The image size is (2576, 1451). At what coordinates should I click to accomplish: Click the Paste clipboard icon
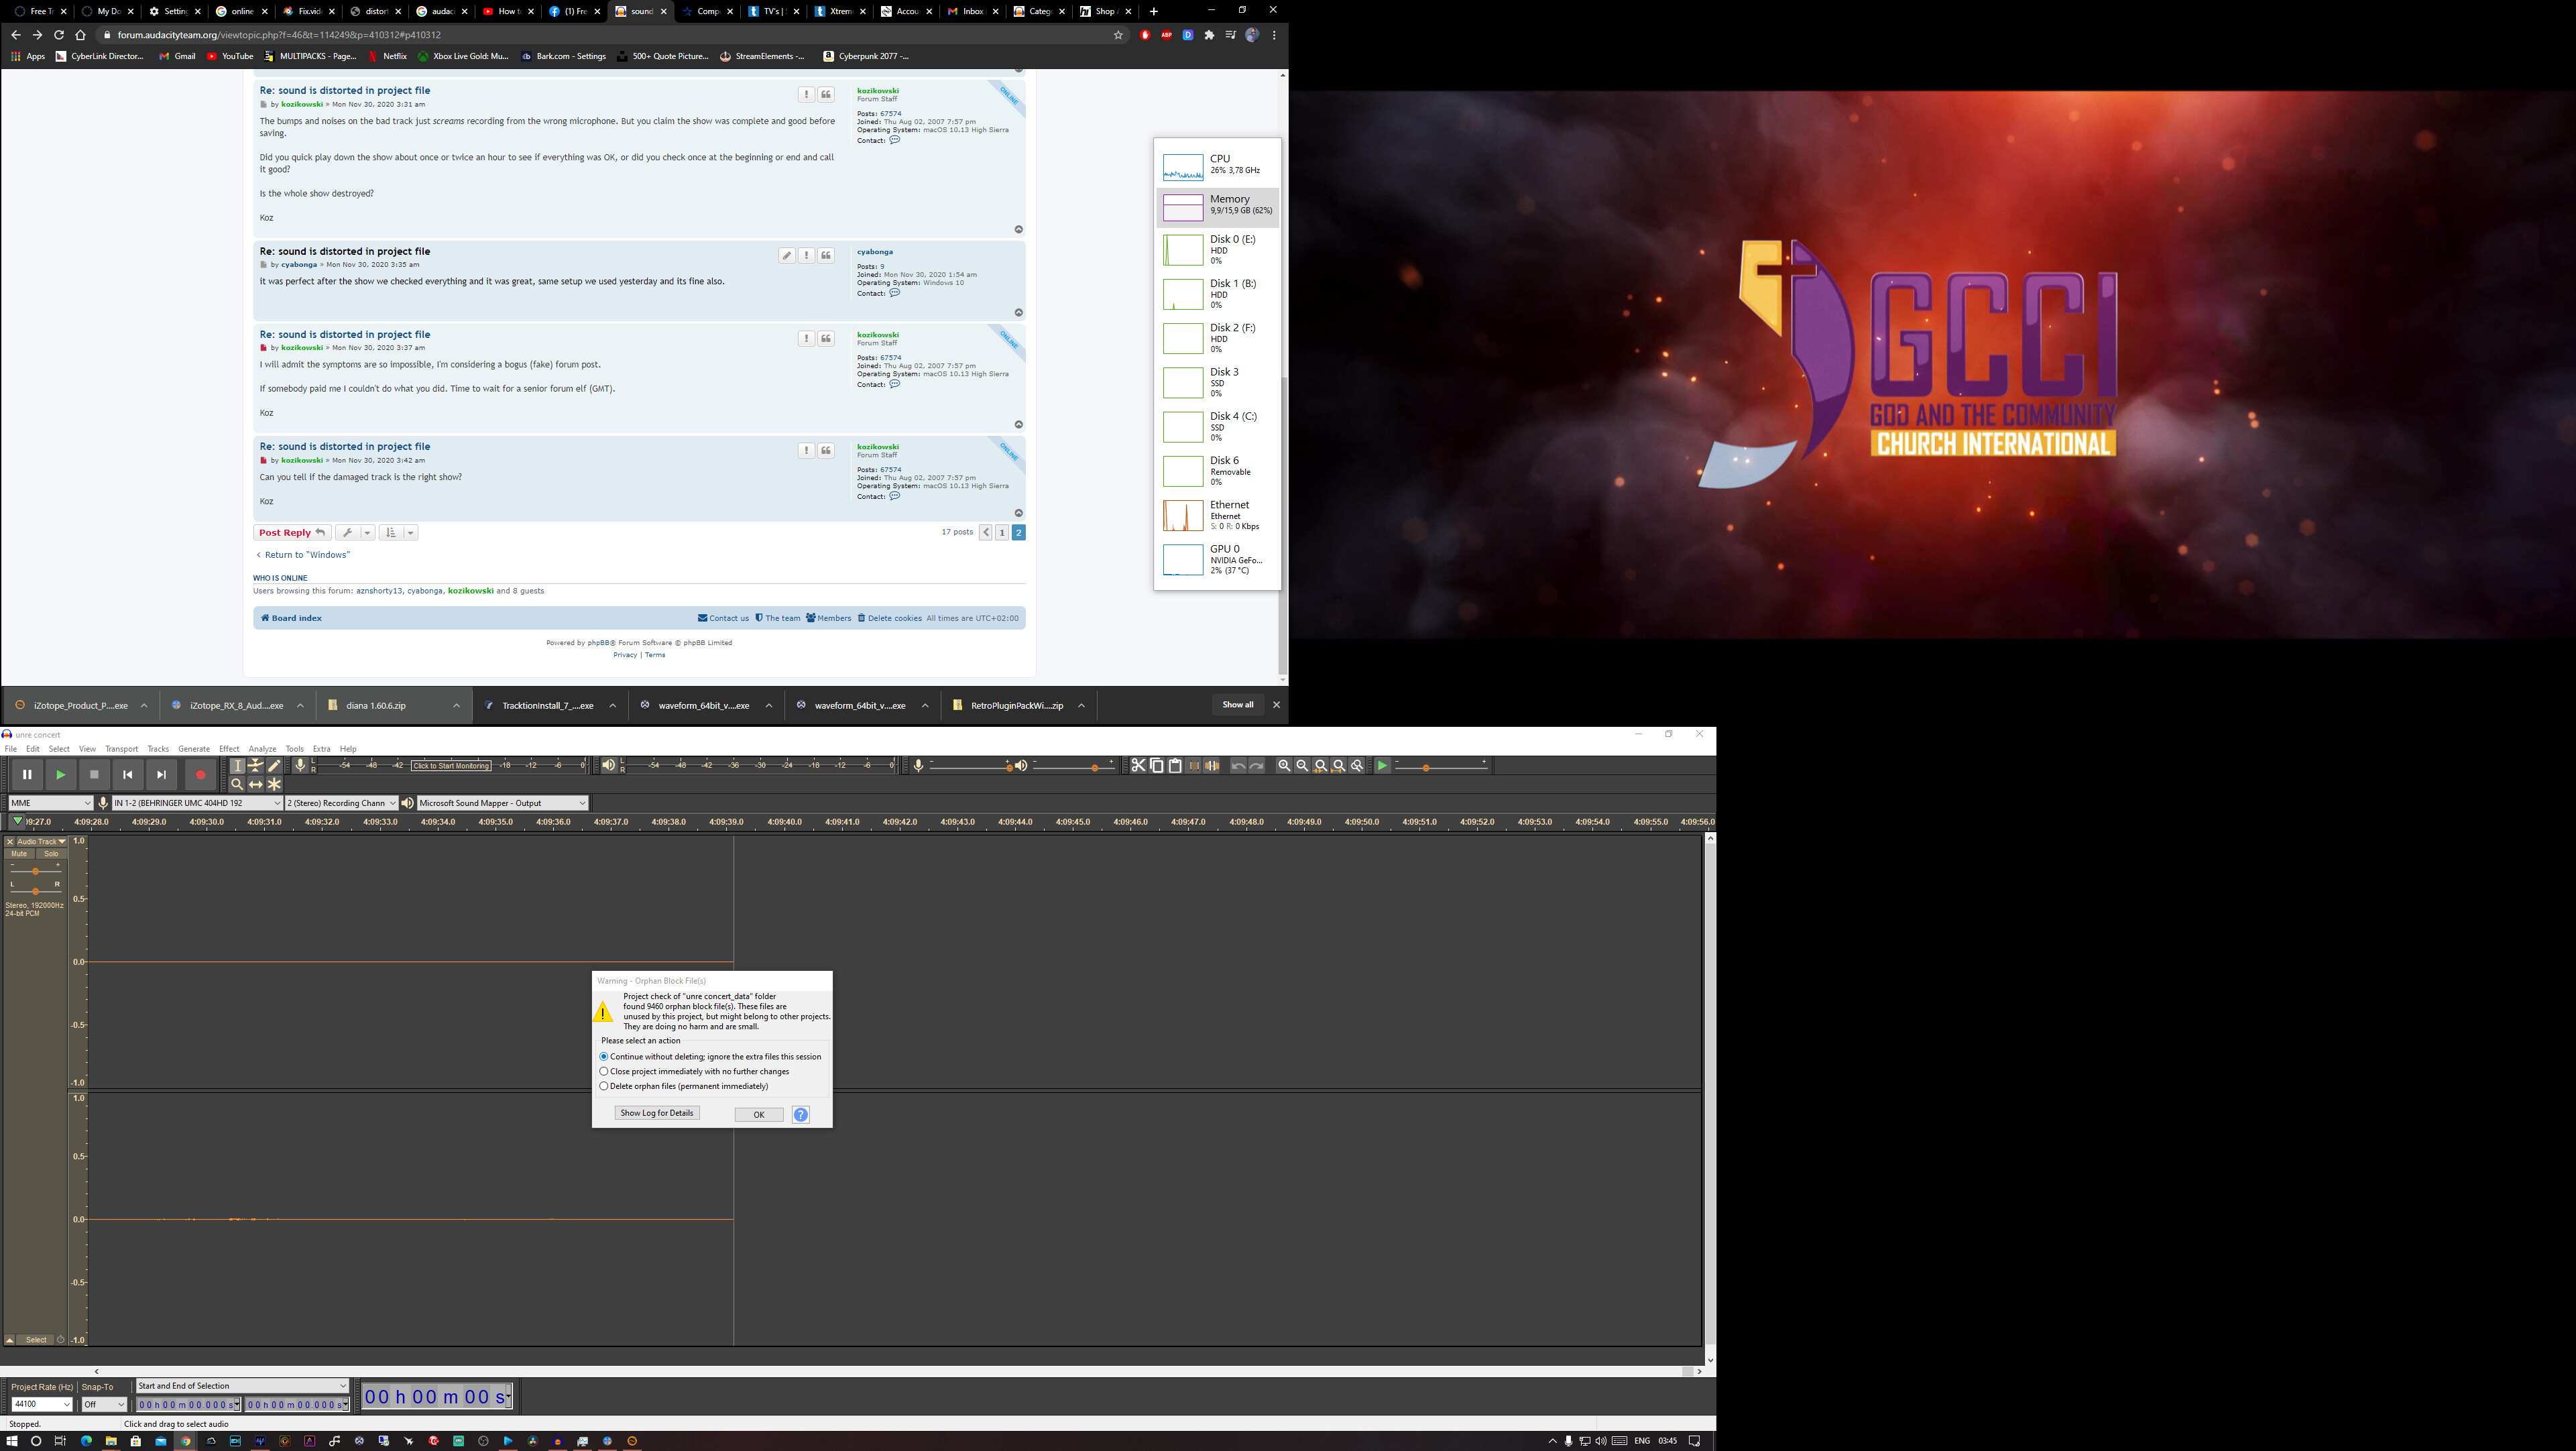(1176, 766)
